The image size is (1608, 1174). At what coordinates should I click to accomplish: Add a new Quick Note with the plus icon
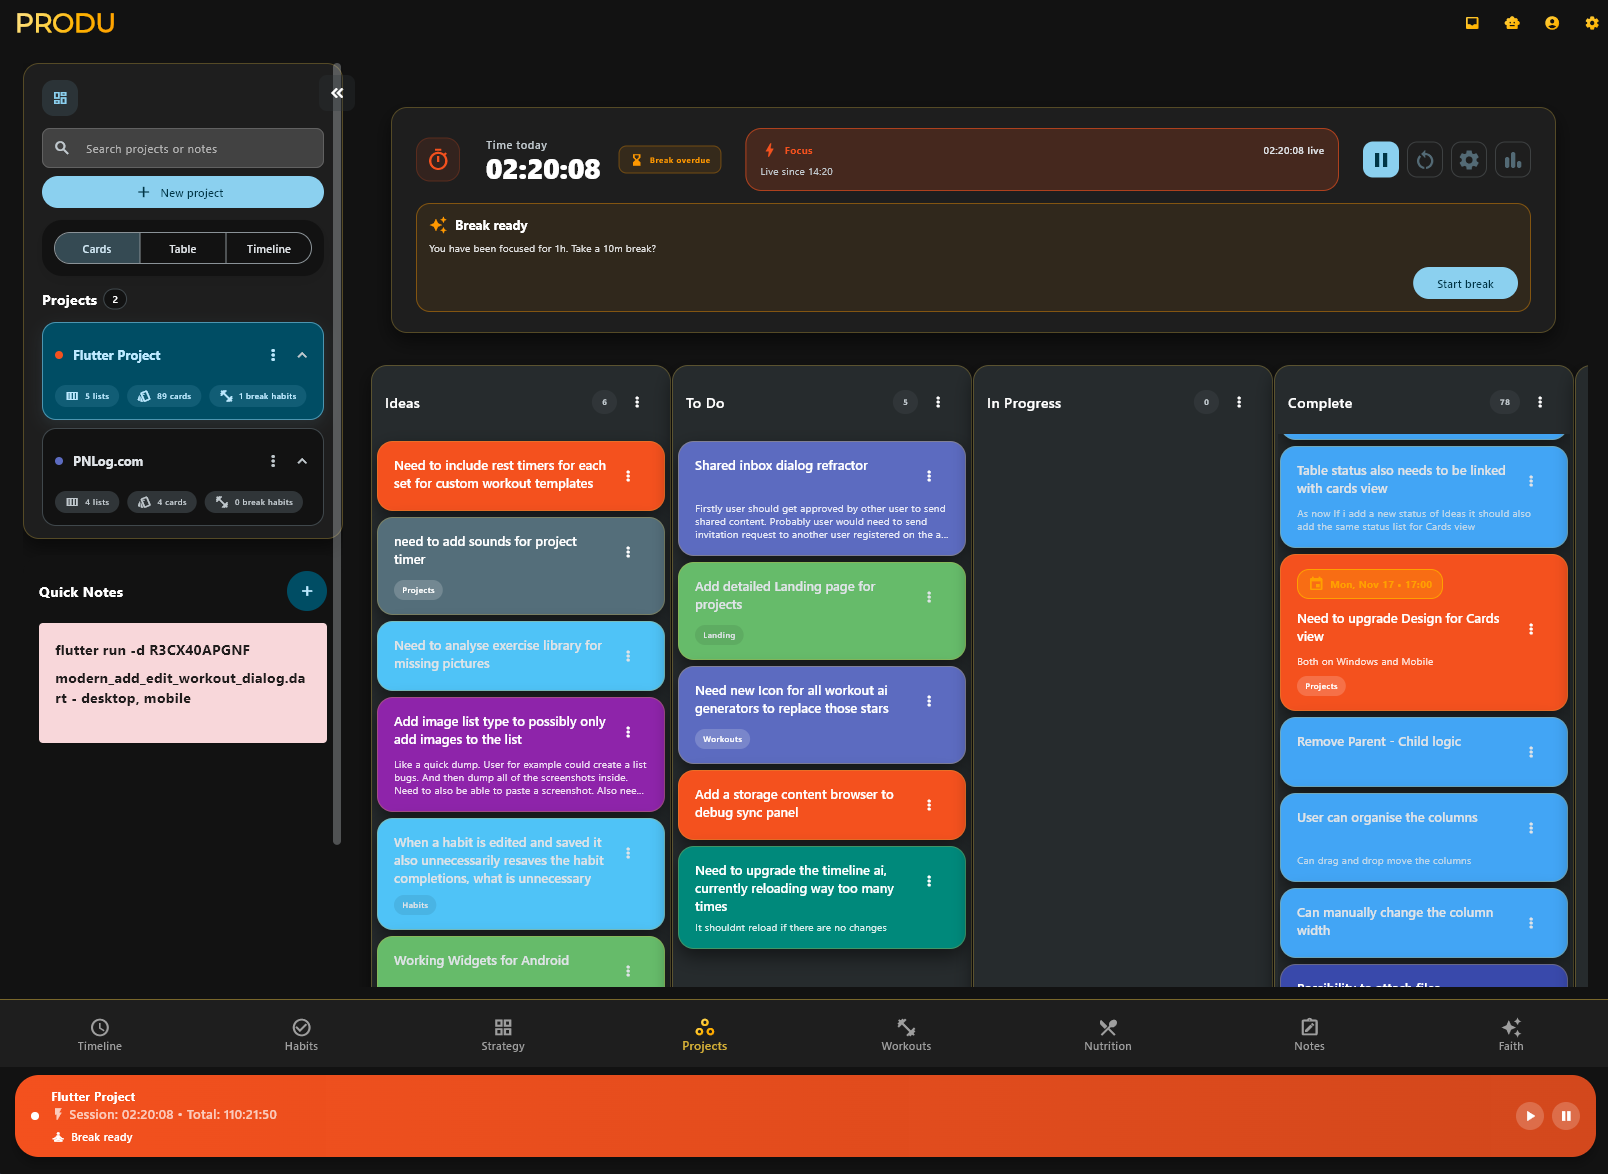(307, 591)
